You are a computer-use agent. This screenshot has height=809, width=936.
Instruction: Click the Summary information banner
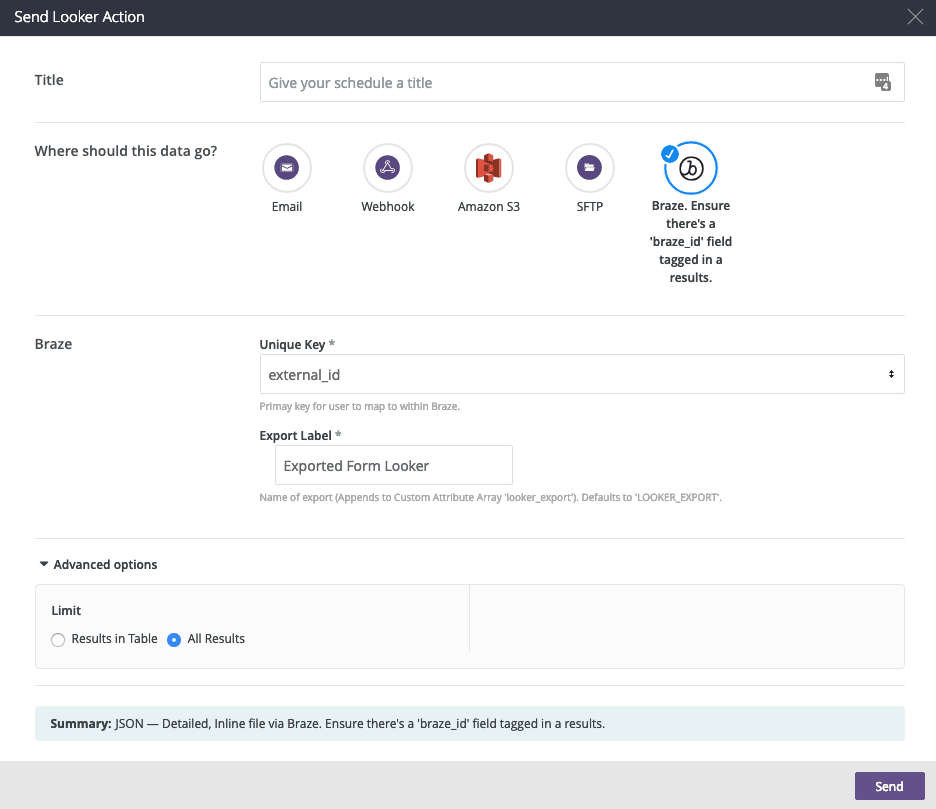469,723
